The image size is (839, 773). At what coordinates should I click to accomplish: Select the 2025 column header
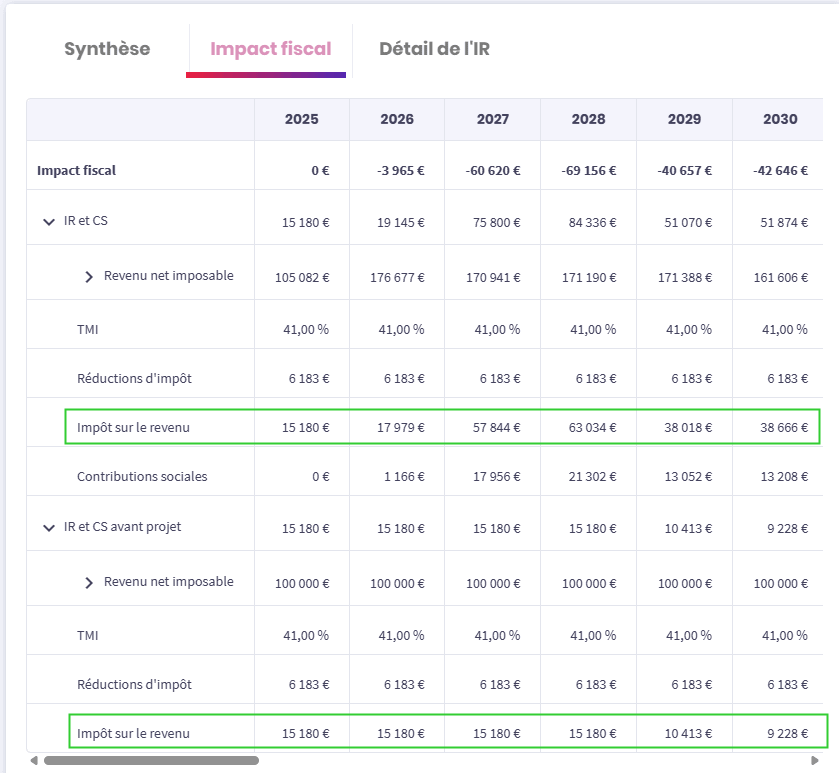tap(301, 119)
